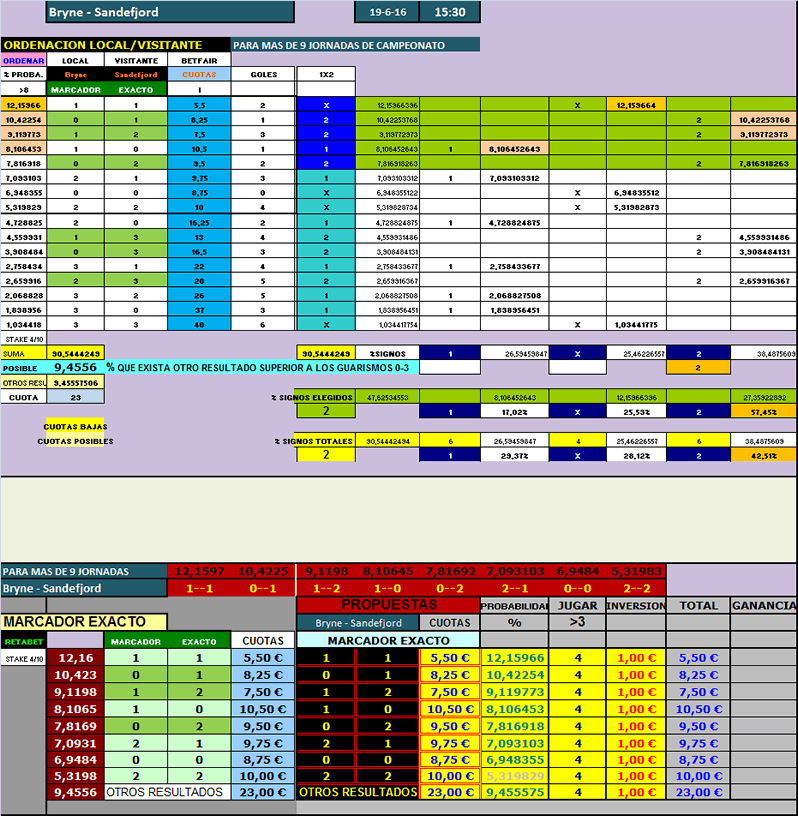Click the RETABET cell

pos(23,641)
